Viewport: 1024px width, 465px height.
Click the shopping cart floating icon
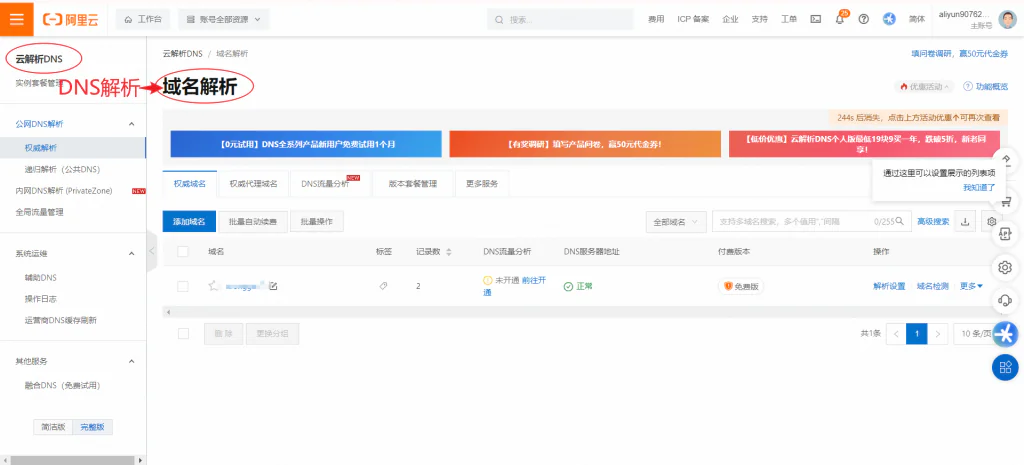[x=1006, y=201]
